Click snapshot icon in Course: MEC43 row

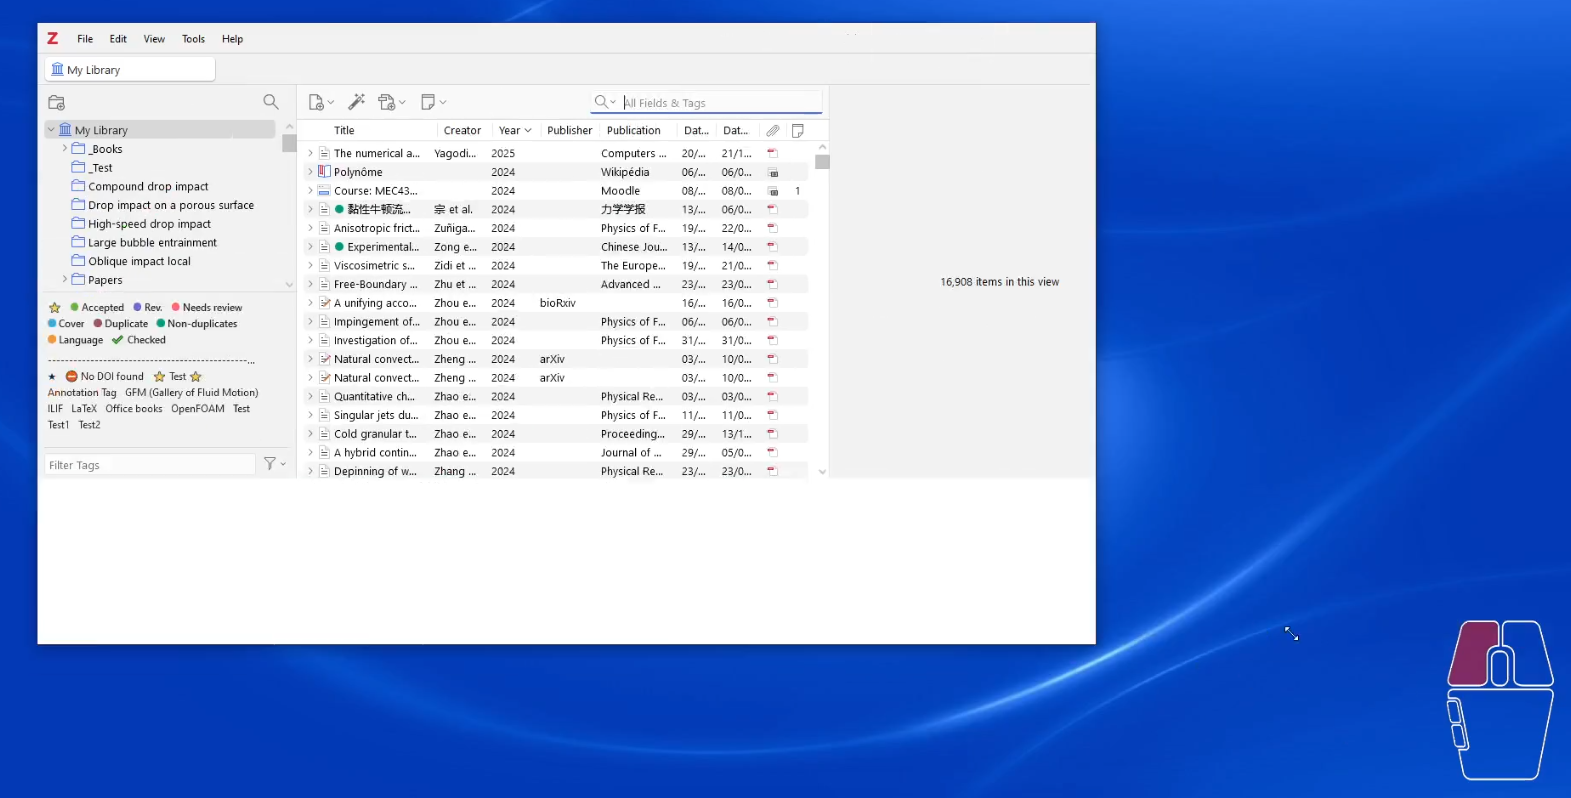click(773, 191)
